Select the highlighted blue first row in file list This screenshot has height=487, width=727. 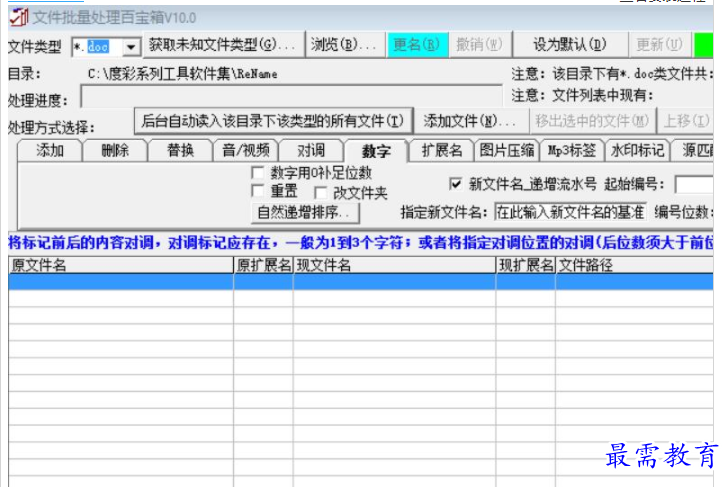point(361,282)
